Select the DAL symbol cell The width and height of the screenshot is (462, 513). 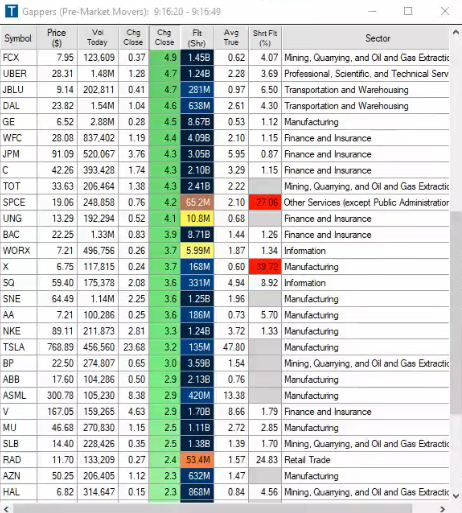pos(18,106)
